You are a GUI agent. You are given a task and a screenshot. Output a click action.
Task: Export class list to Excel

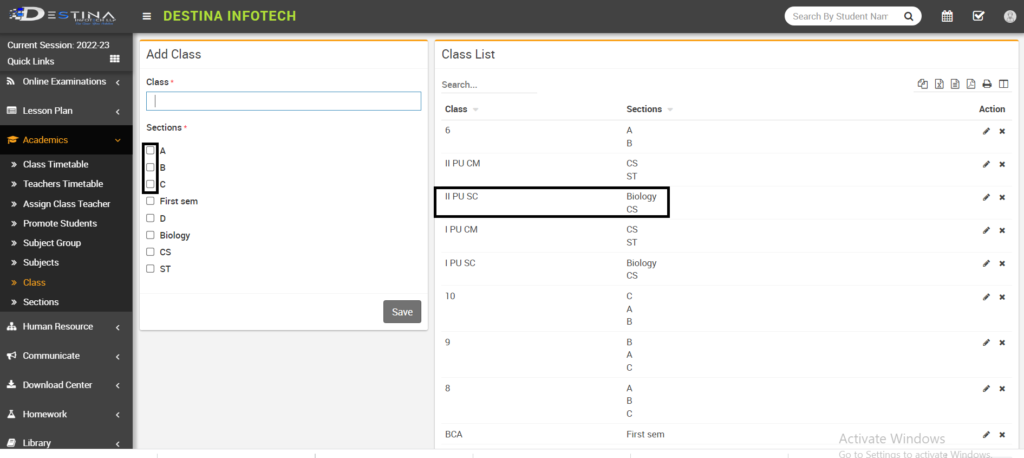pyautogui.click(x=939, y=84)
